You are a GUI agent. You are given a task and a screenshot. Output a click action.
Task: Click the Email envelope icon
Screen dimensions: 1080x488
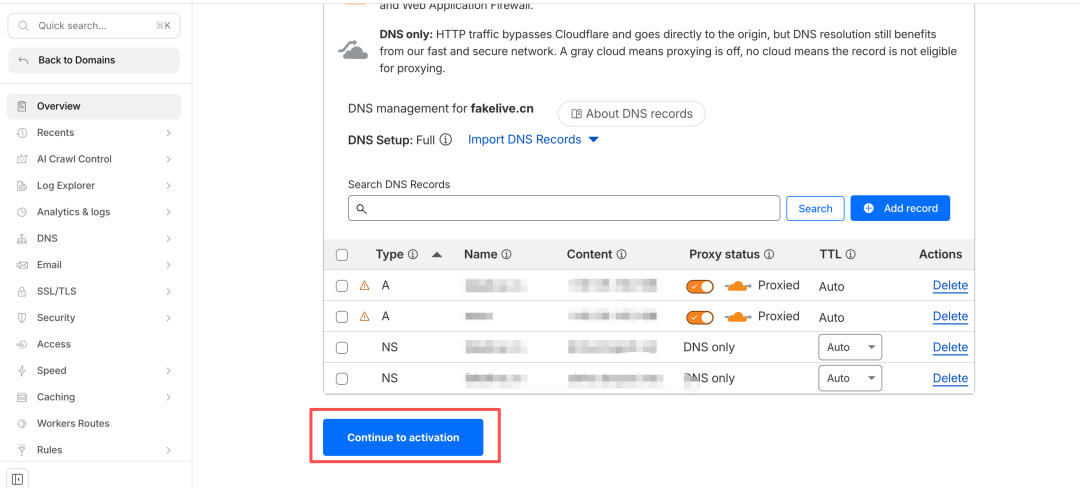point(22,265)
